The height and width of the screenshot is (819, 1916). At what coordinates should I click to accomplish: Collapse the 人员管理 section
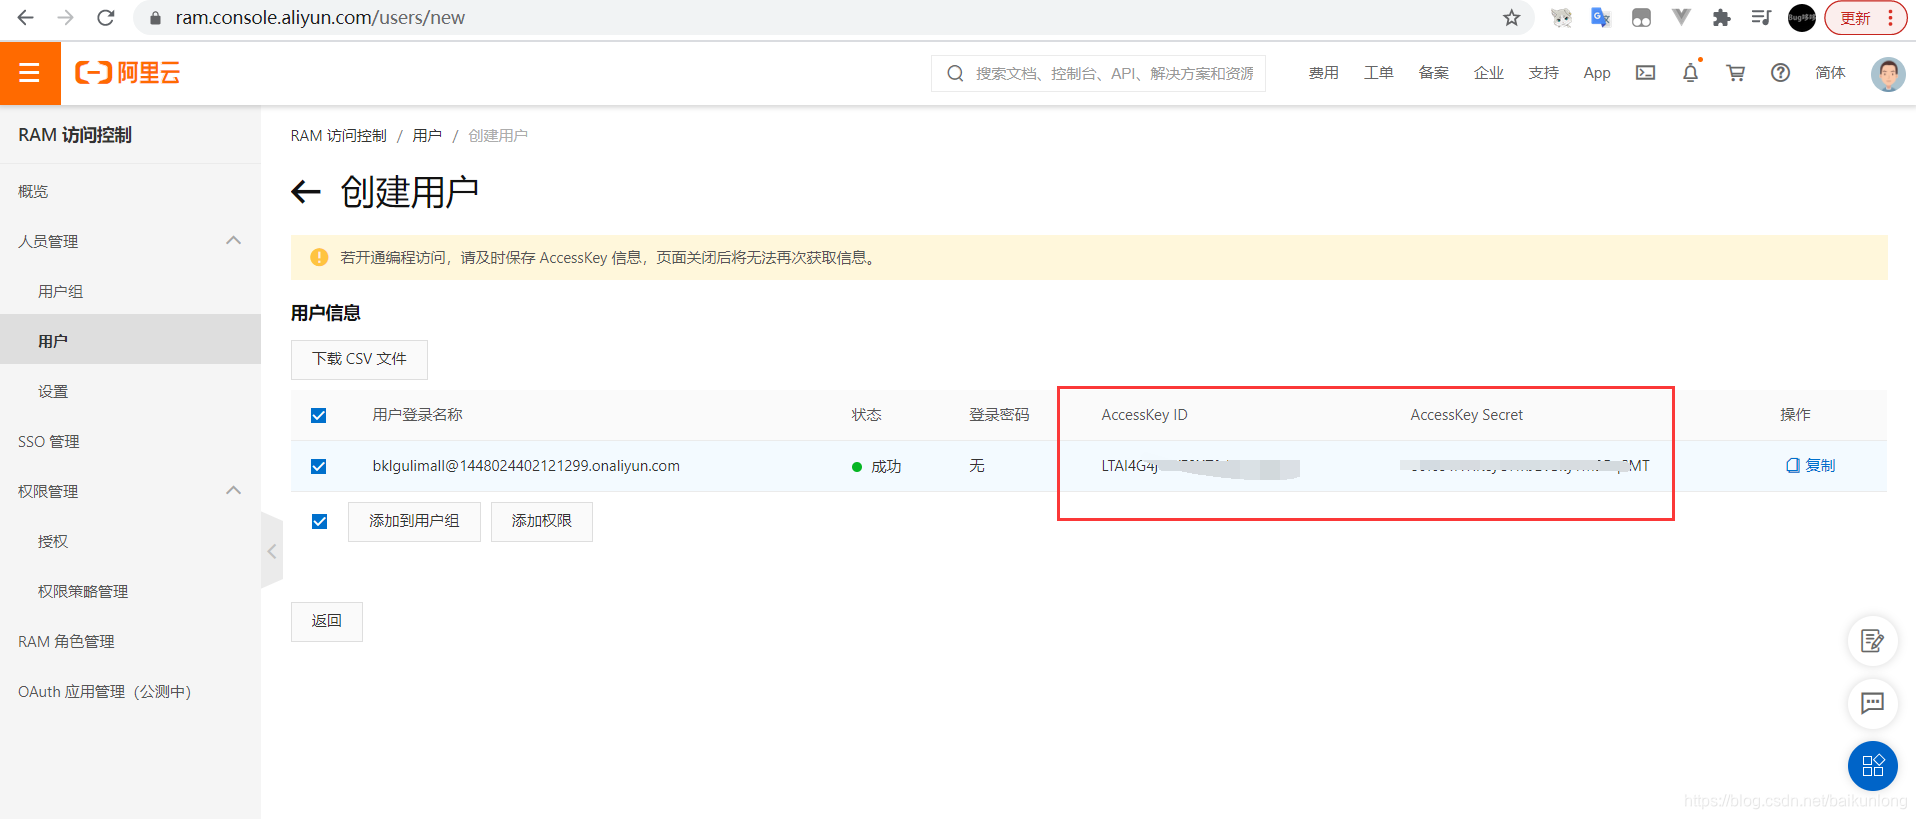(233, 241)
